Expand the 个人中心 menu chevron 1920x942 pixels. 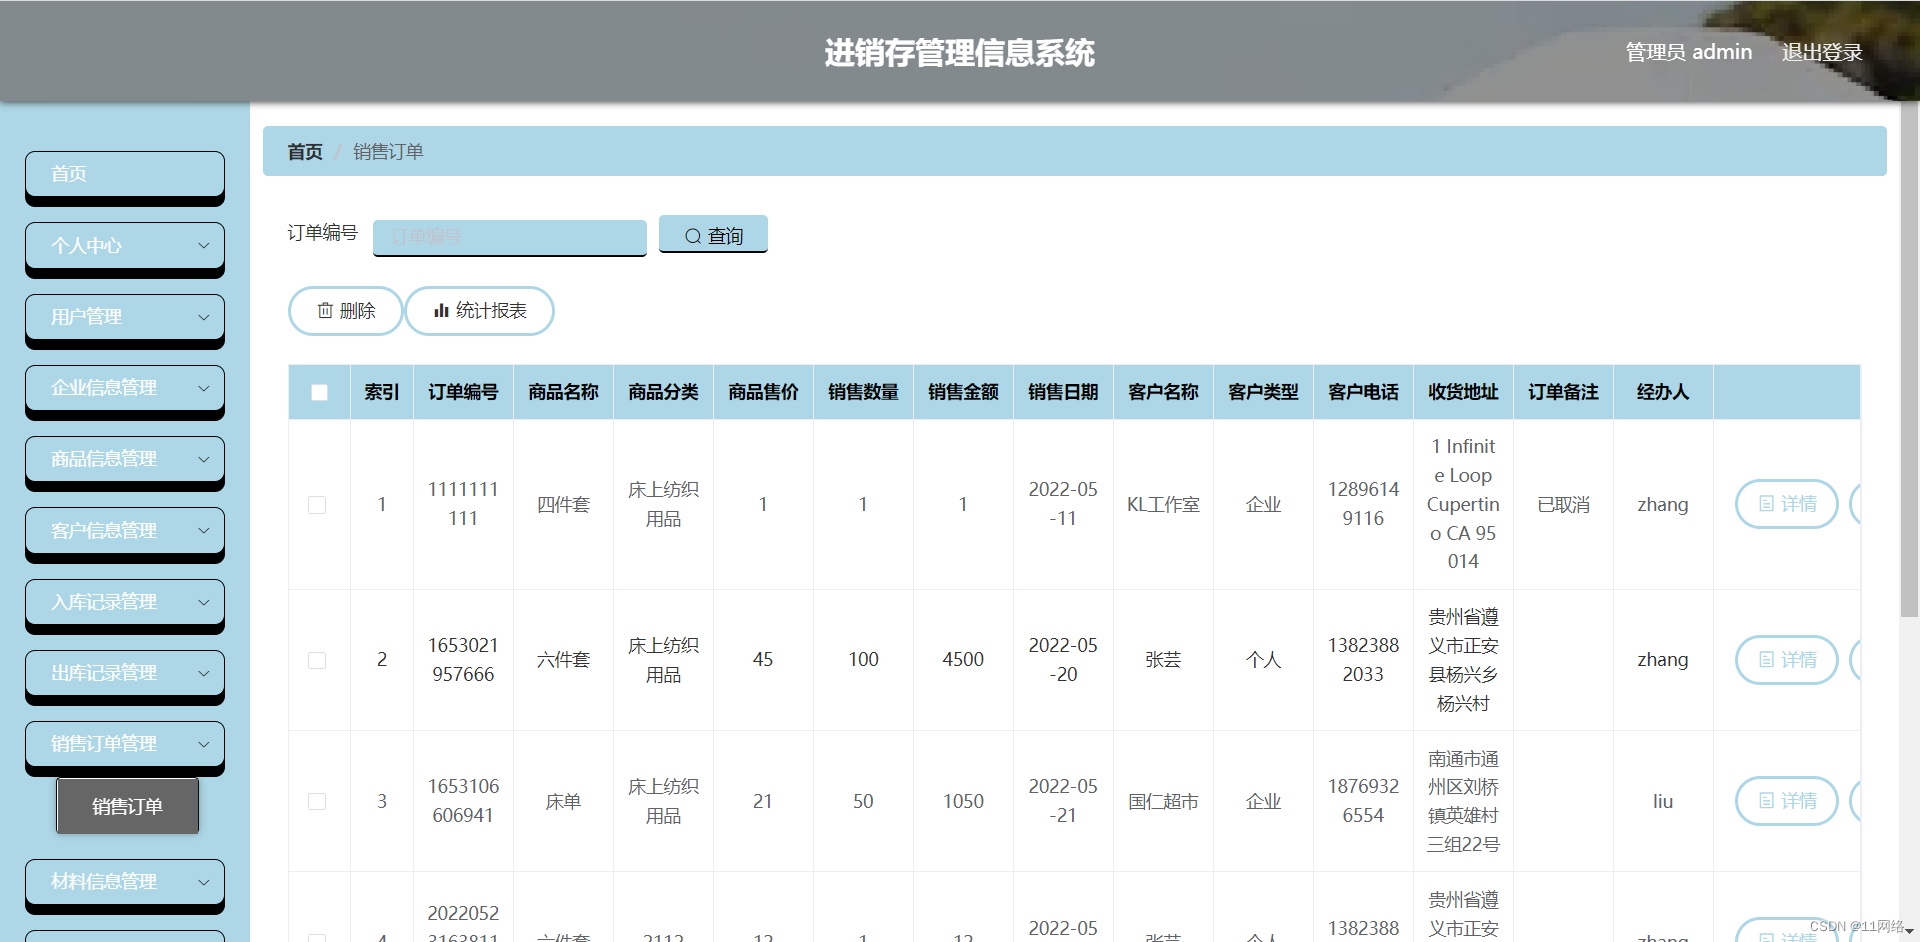tap(204, 246)
